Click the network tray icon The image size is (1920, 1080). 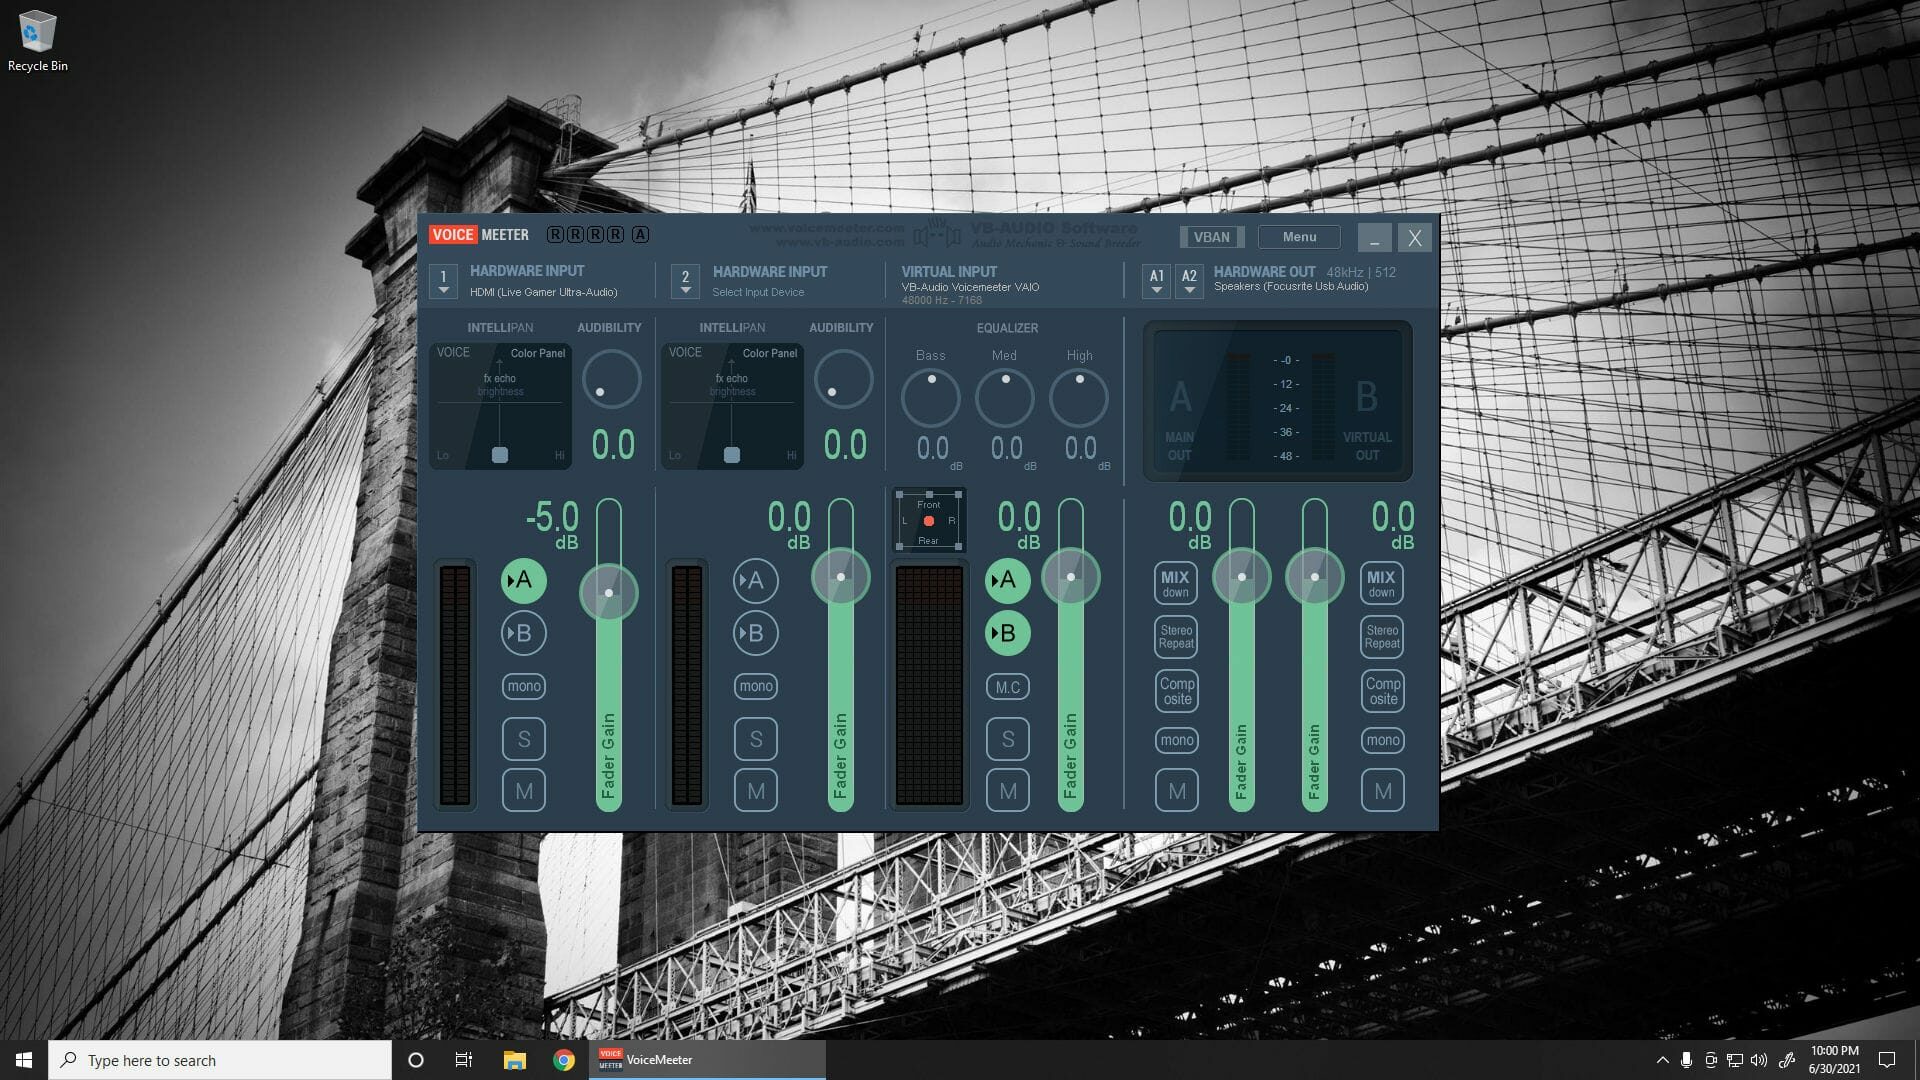[1735, 1060]
